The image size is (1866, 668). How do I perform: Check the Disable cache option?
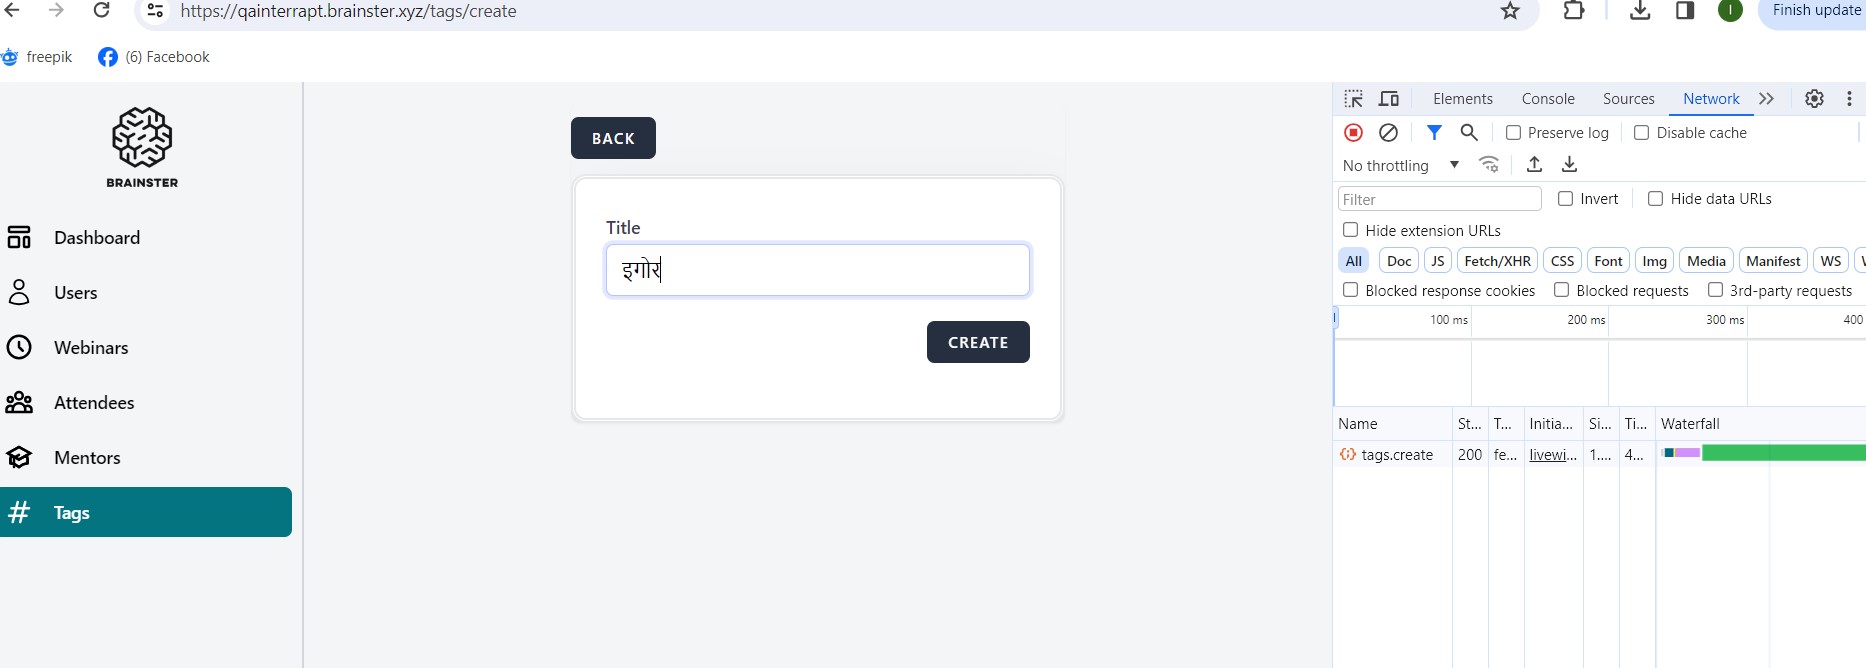pos(1641,133)
